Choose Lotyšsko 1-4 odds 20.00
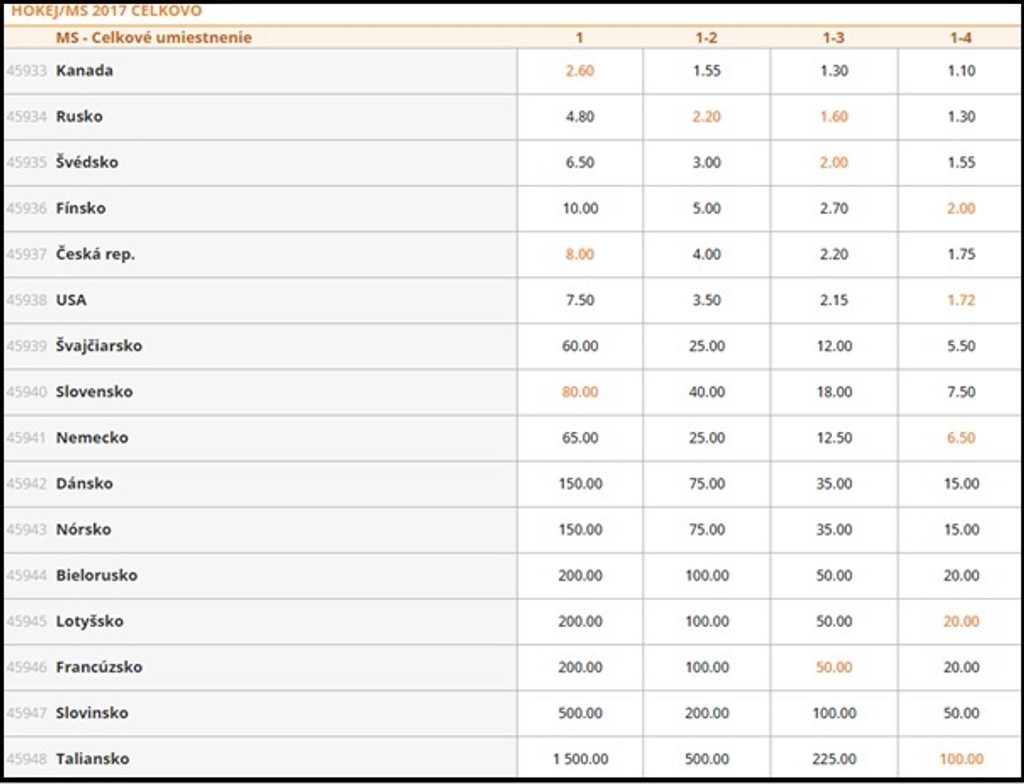 click(x=960, y=621)
